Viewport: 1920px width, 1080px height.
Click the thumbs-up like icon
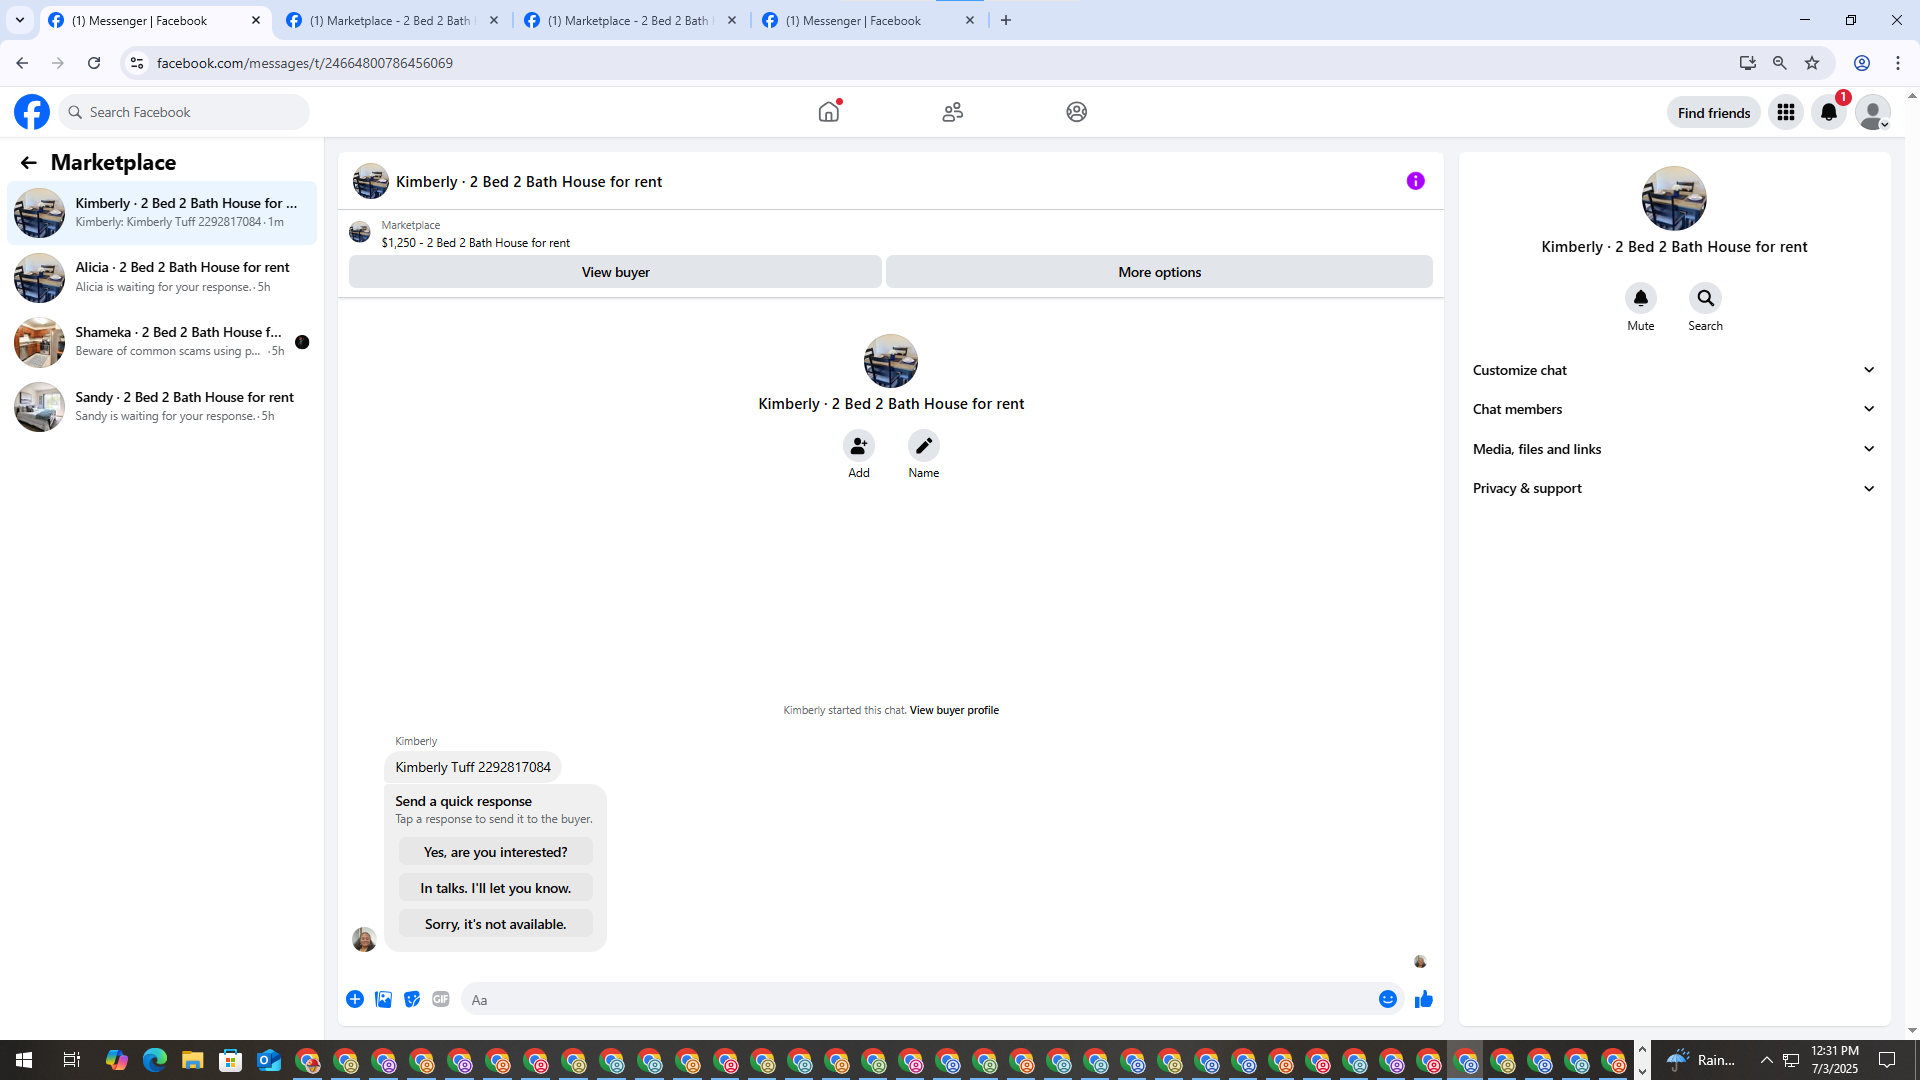1423,999
